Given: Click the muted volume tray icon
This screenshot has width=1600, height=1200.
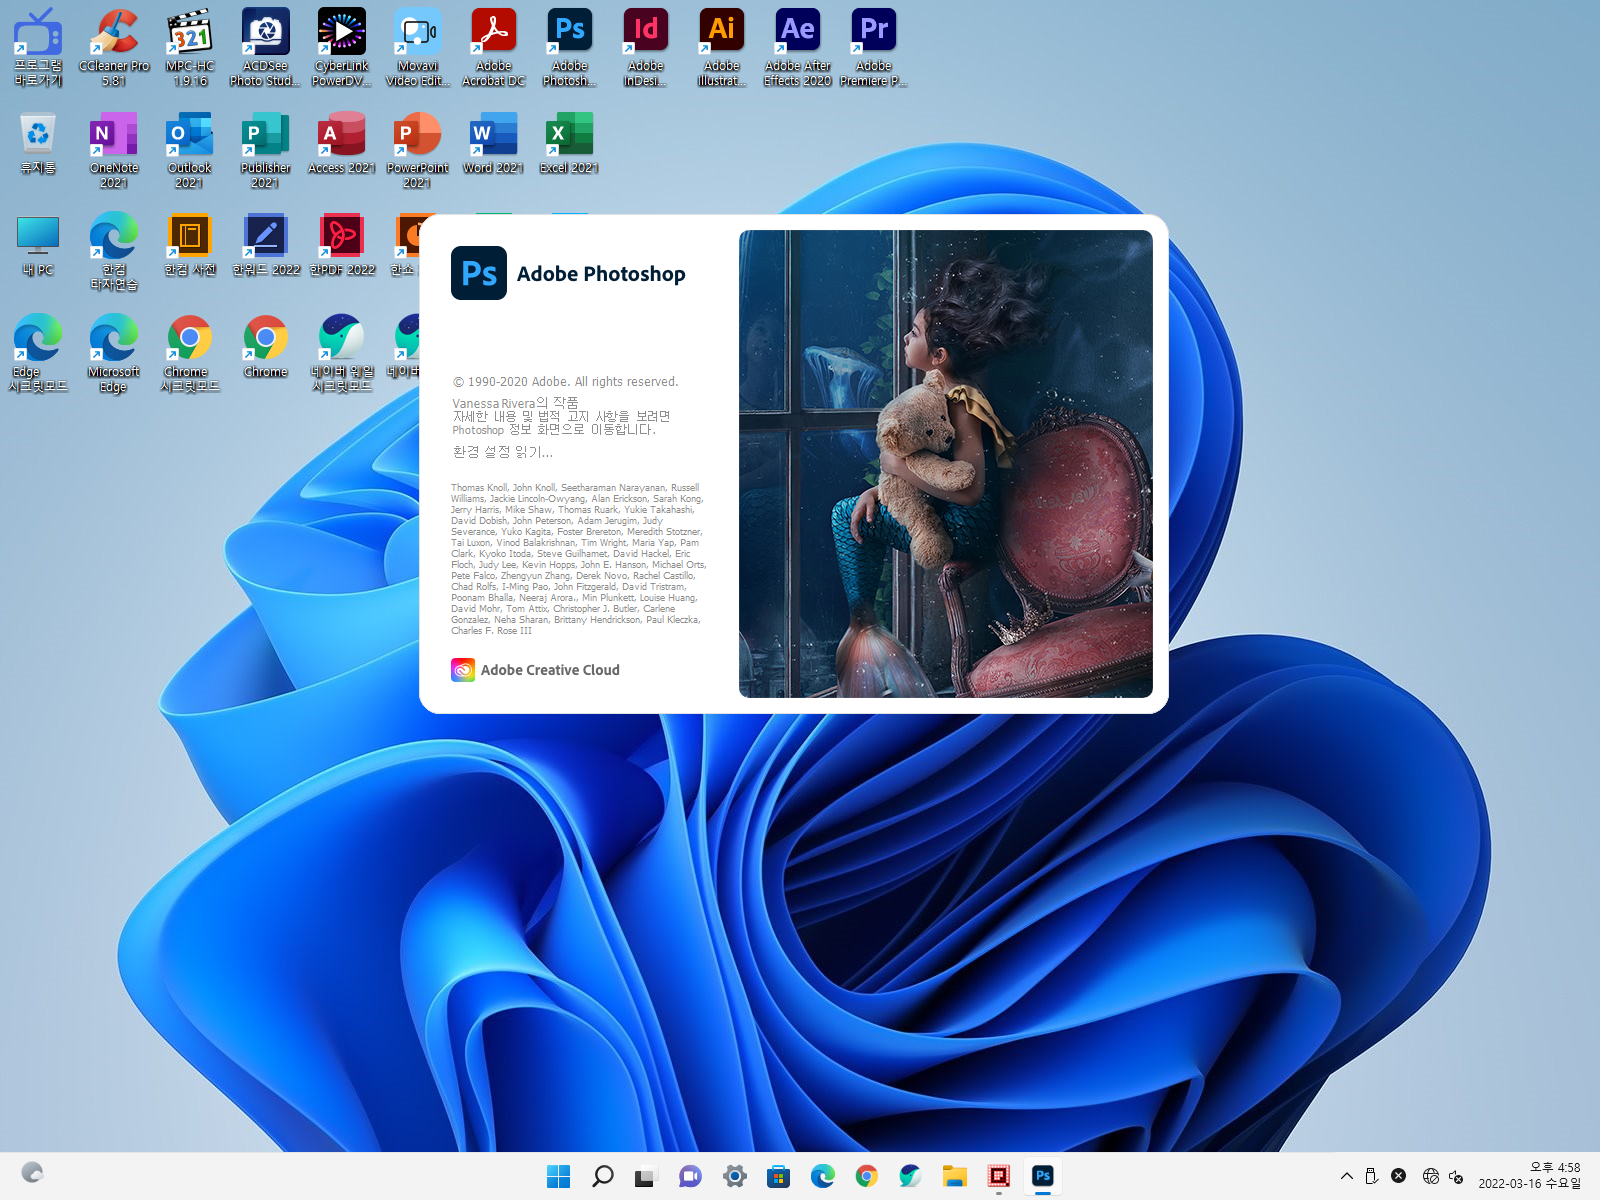Looking at the screenshot, I should [x=1456, y=1176].
